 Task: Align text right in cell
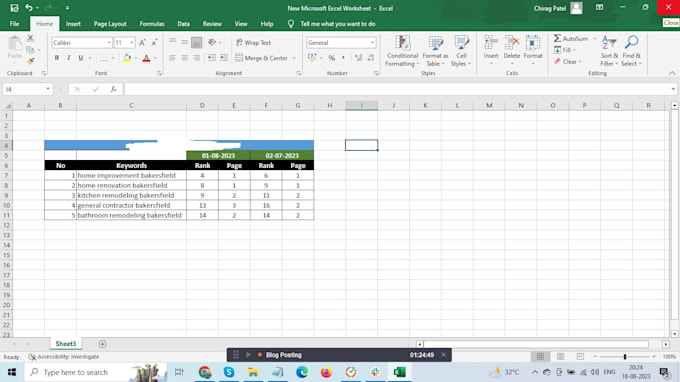(196, 58)
